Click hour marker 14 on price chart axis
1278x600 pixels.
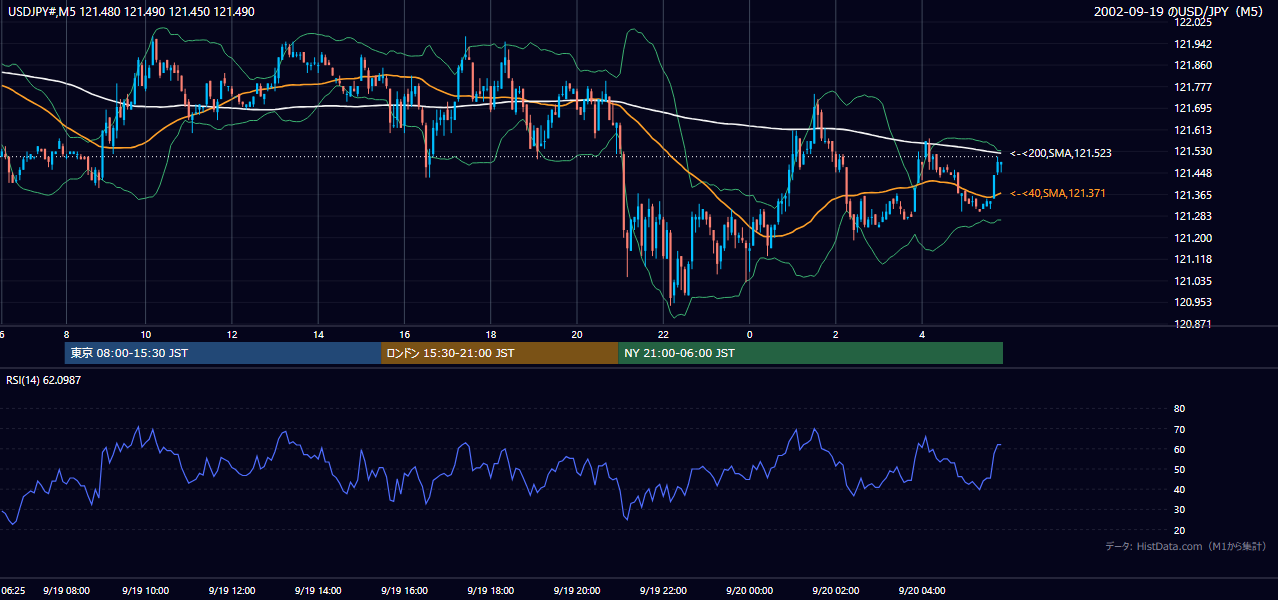pyautogui.click(x=318, y=334)
